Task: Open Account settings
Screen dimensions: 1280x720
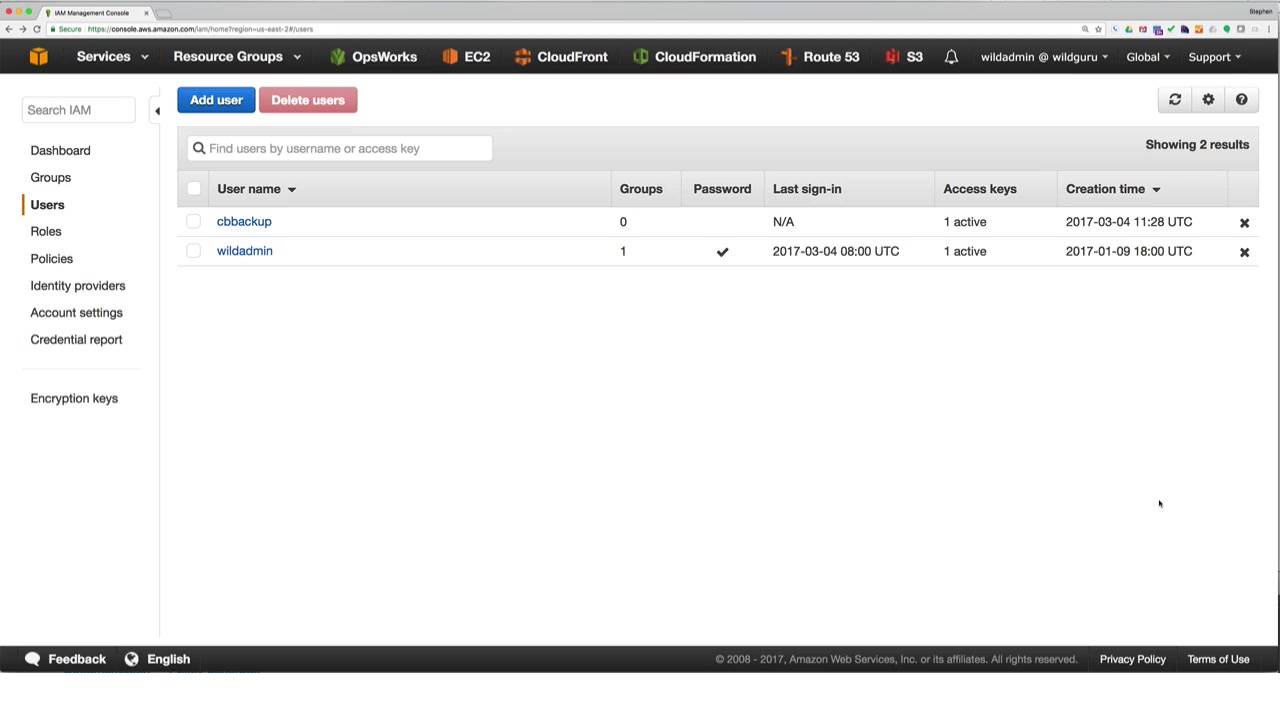Action: (x=76, y=313)
